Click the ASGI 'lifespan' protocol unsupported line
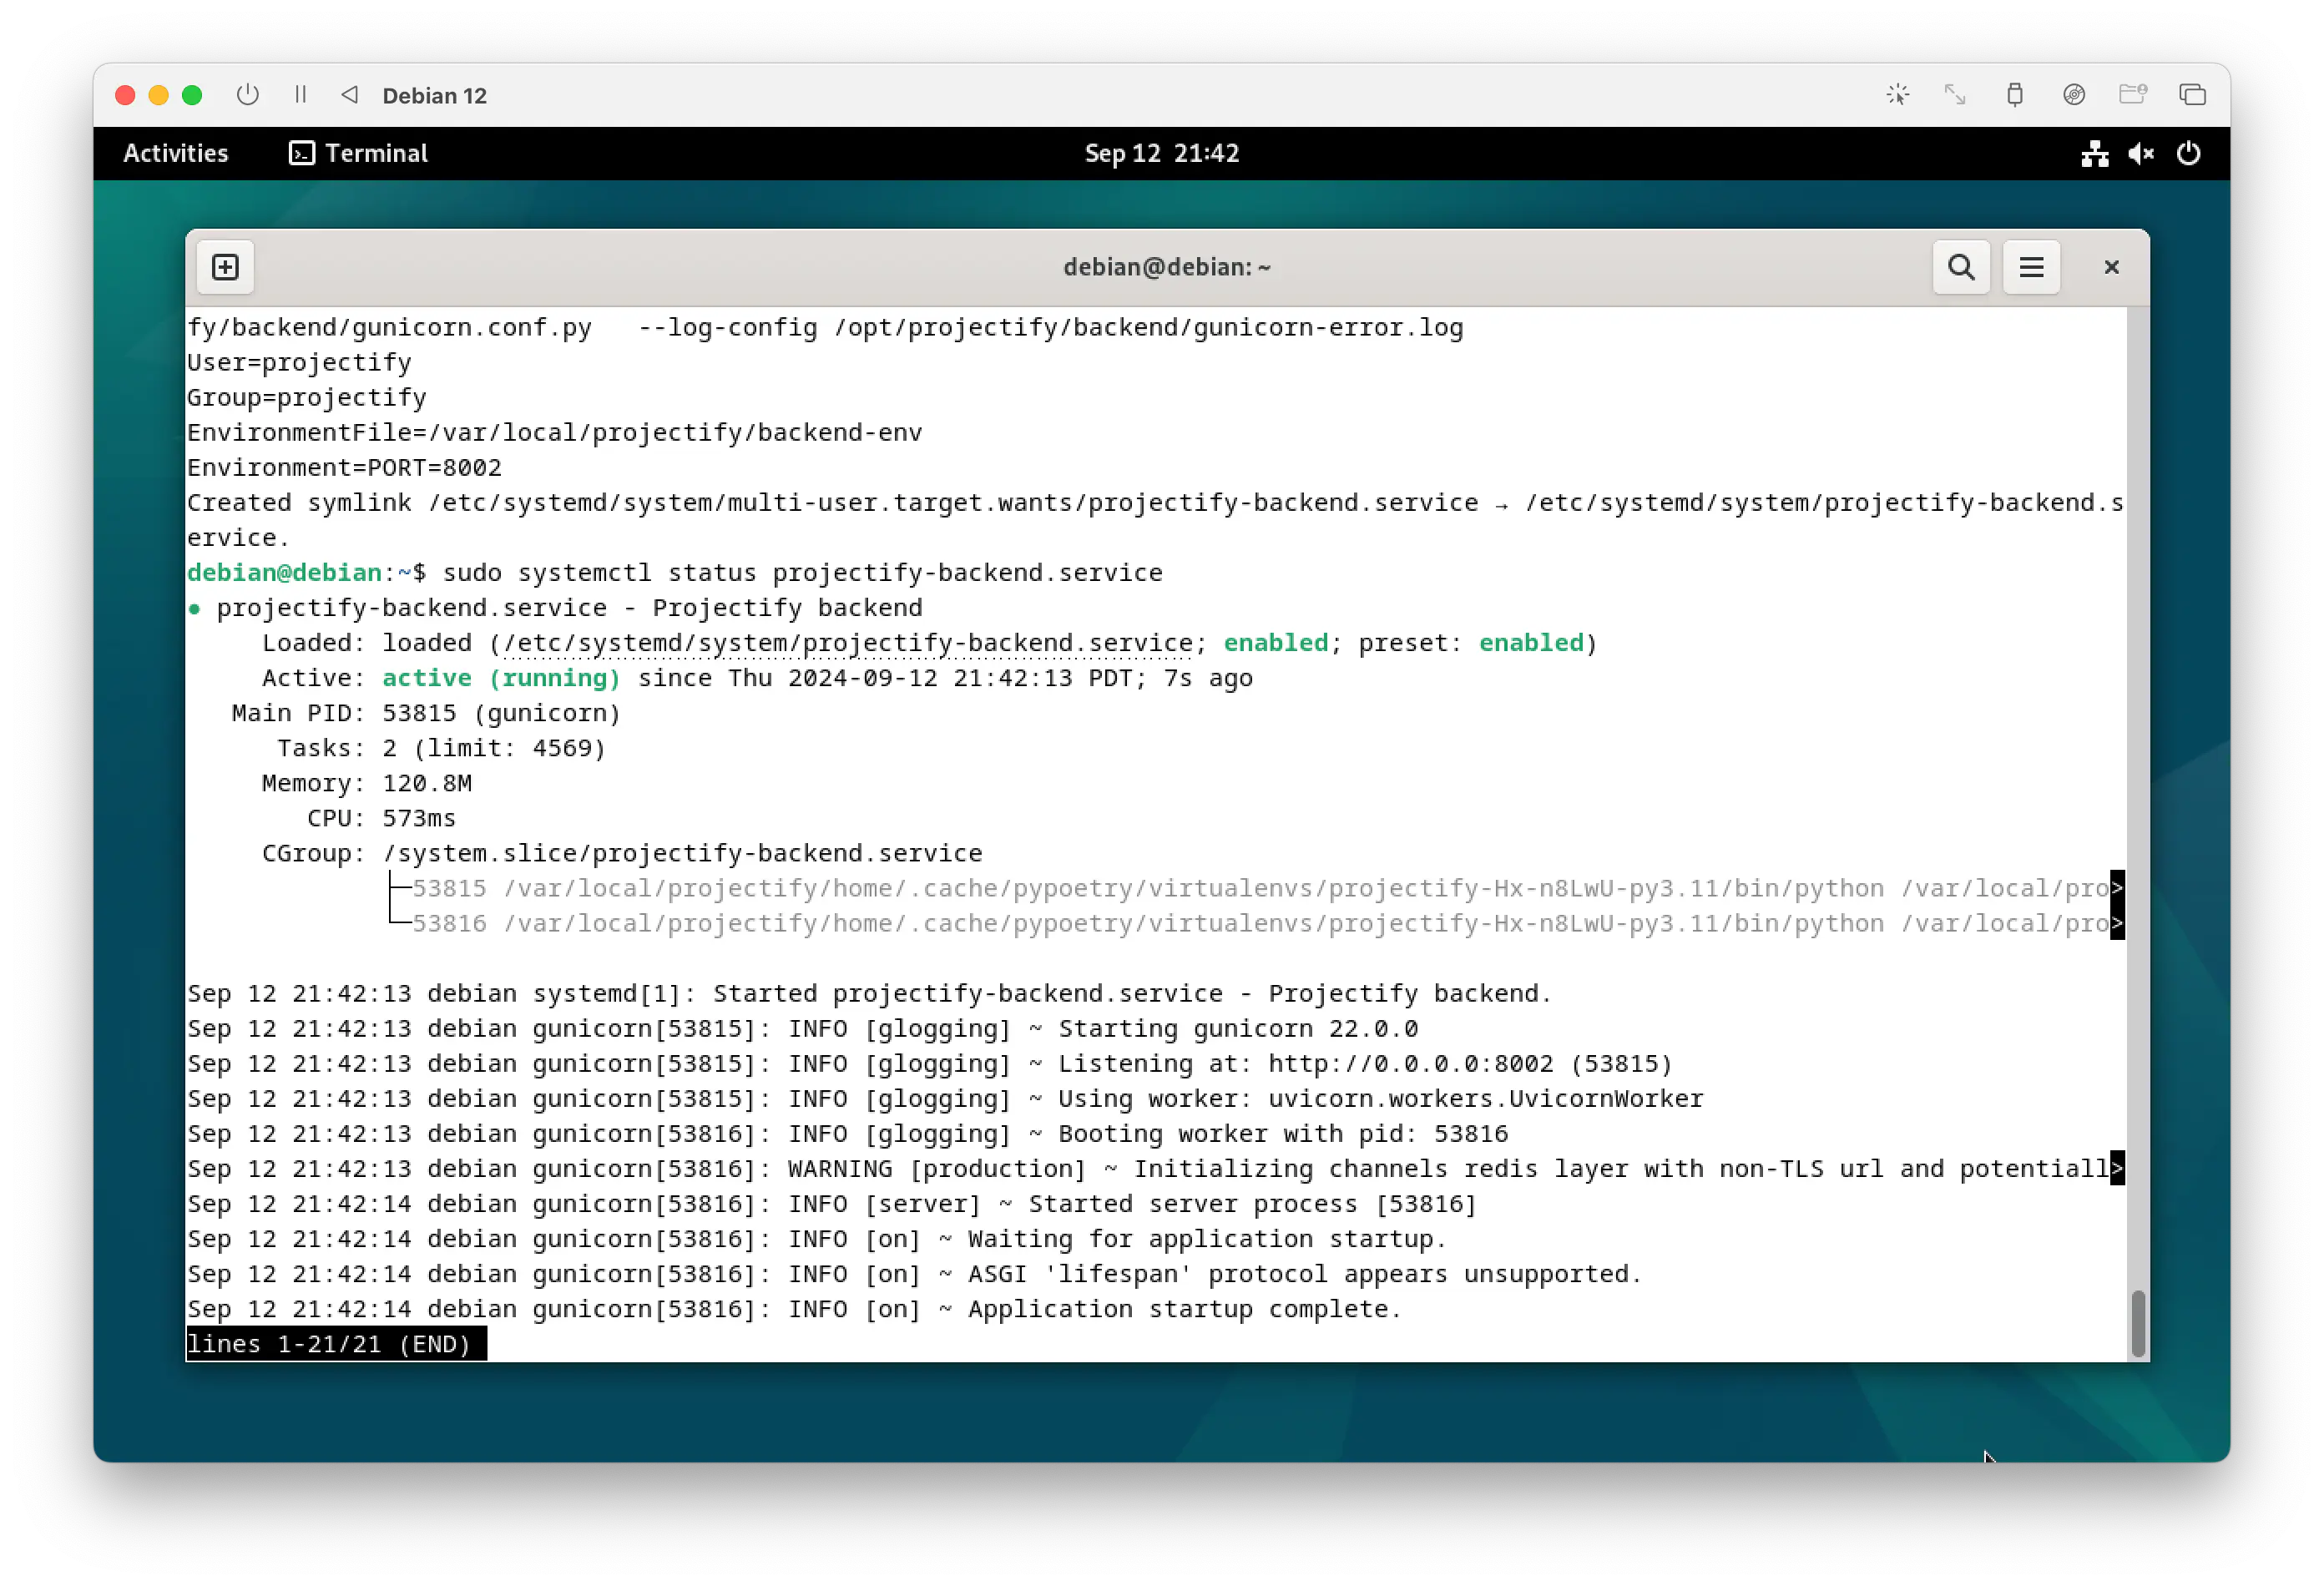Viewport: 2324px width, 1586px height. (914, 1273)
